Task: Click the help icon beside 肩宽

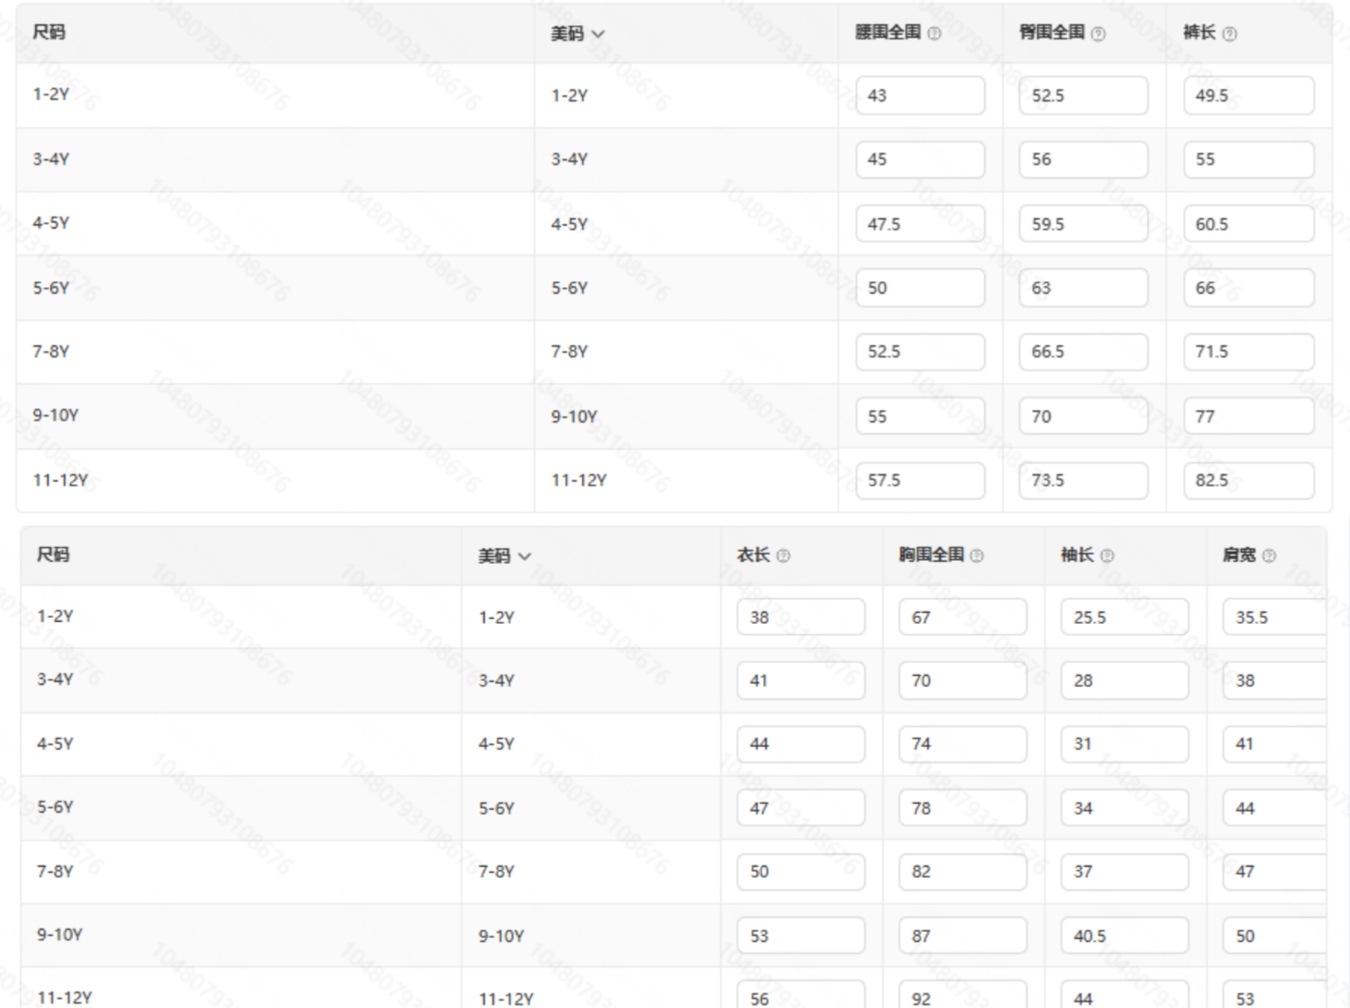Action: [1269, 556]
